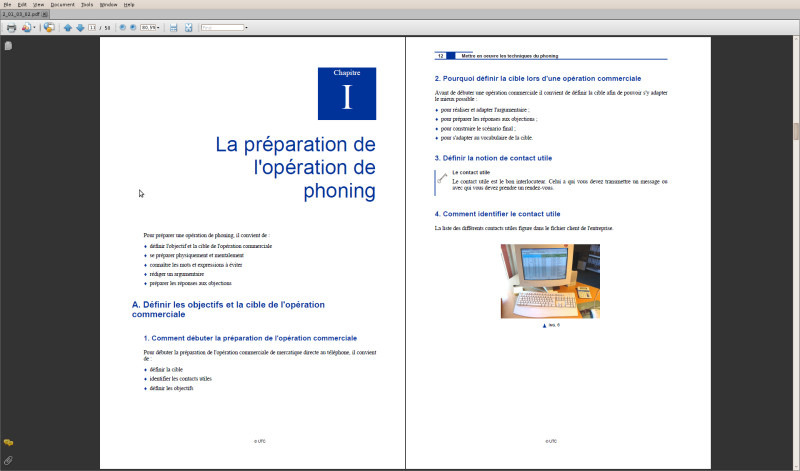Viewport: 800px width, 471px height.
Task: Click the collaborate/share icon in toolbar
Action: 50,28
